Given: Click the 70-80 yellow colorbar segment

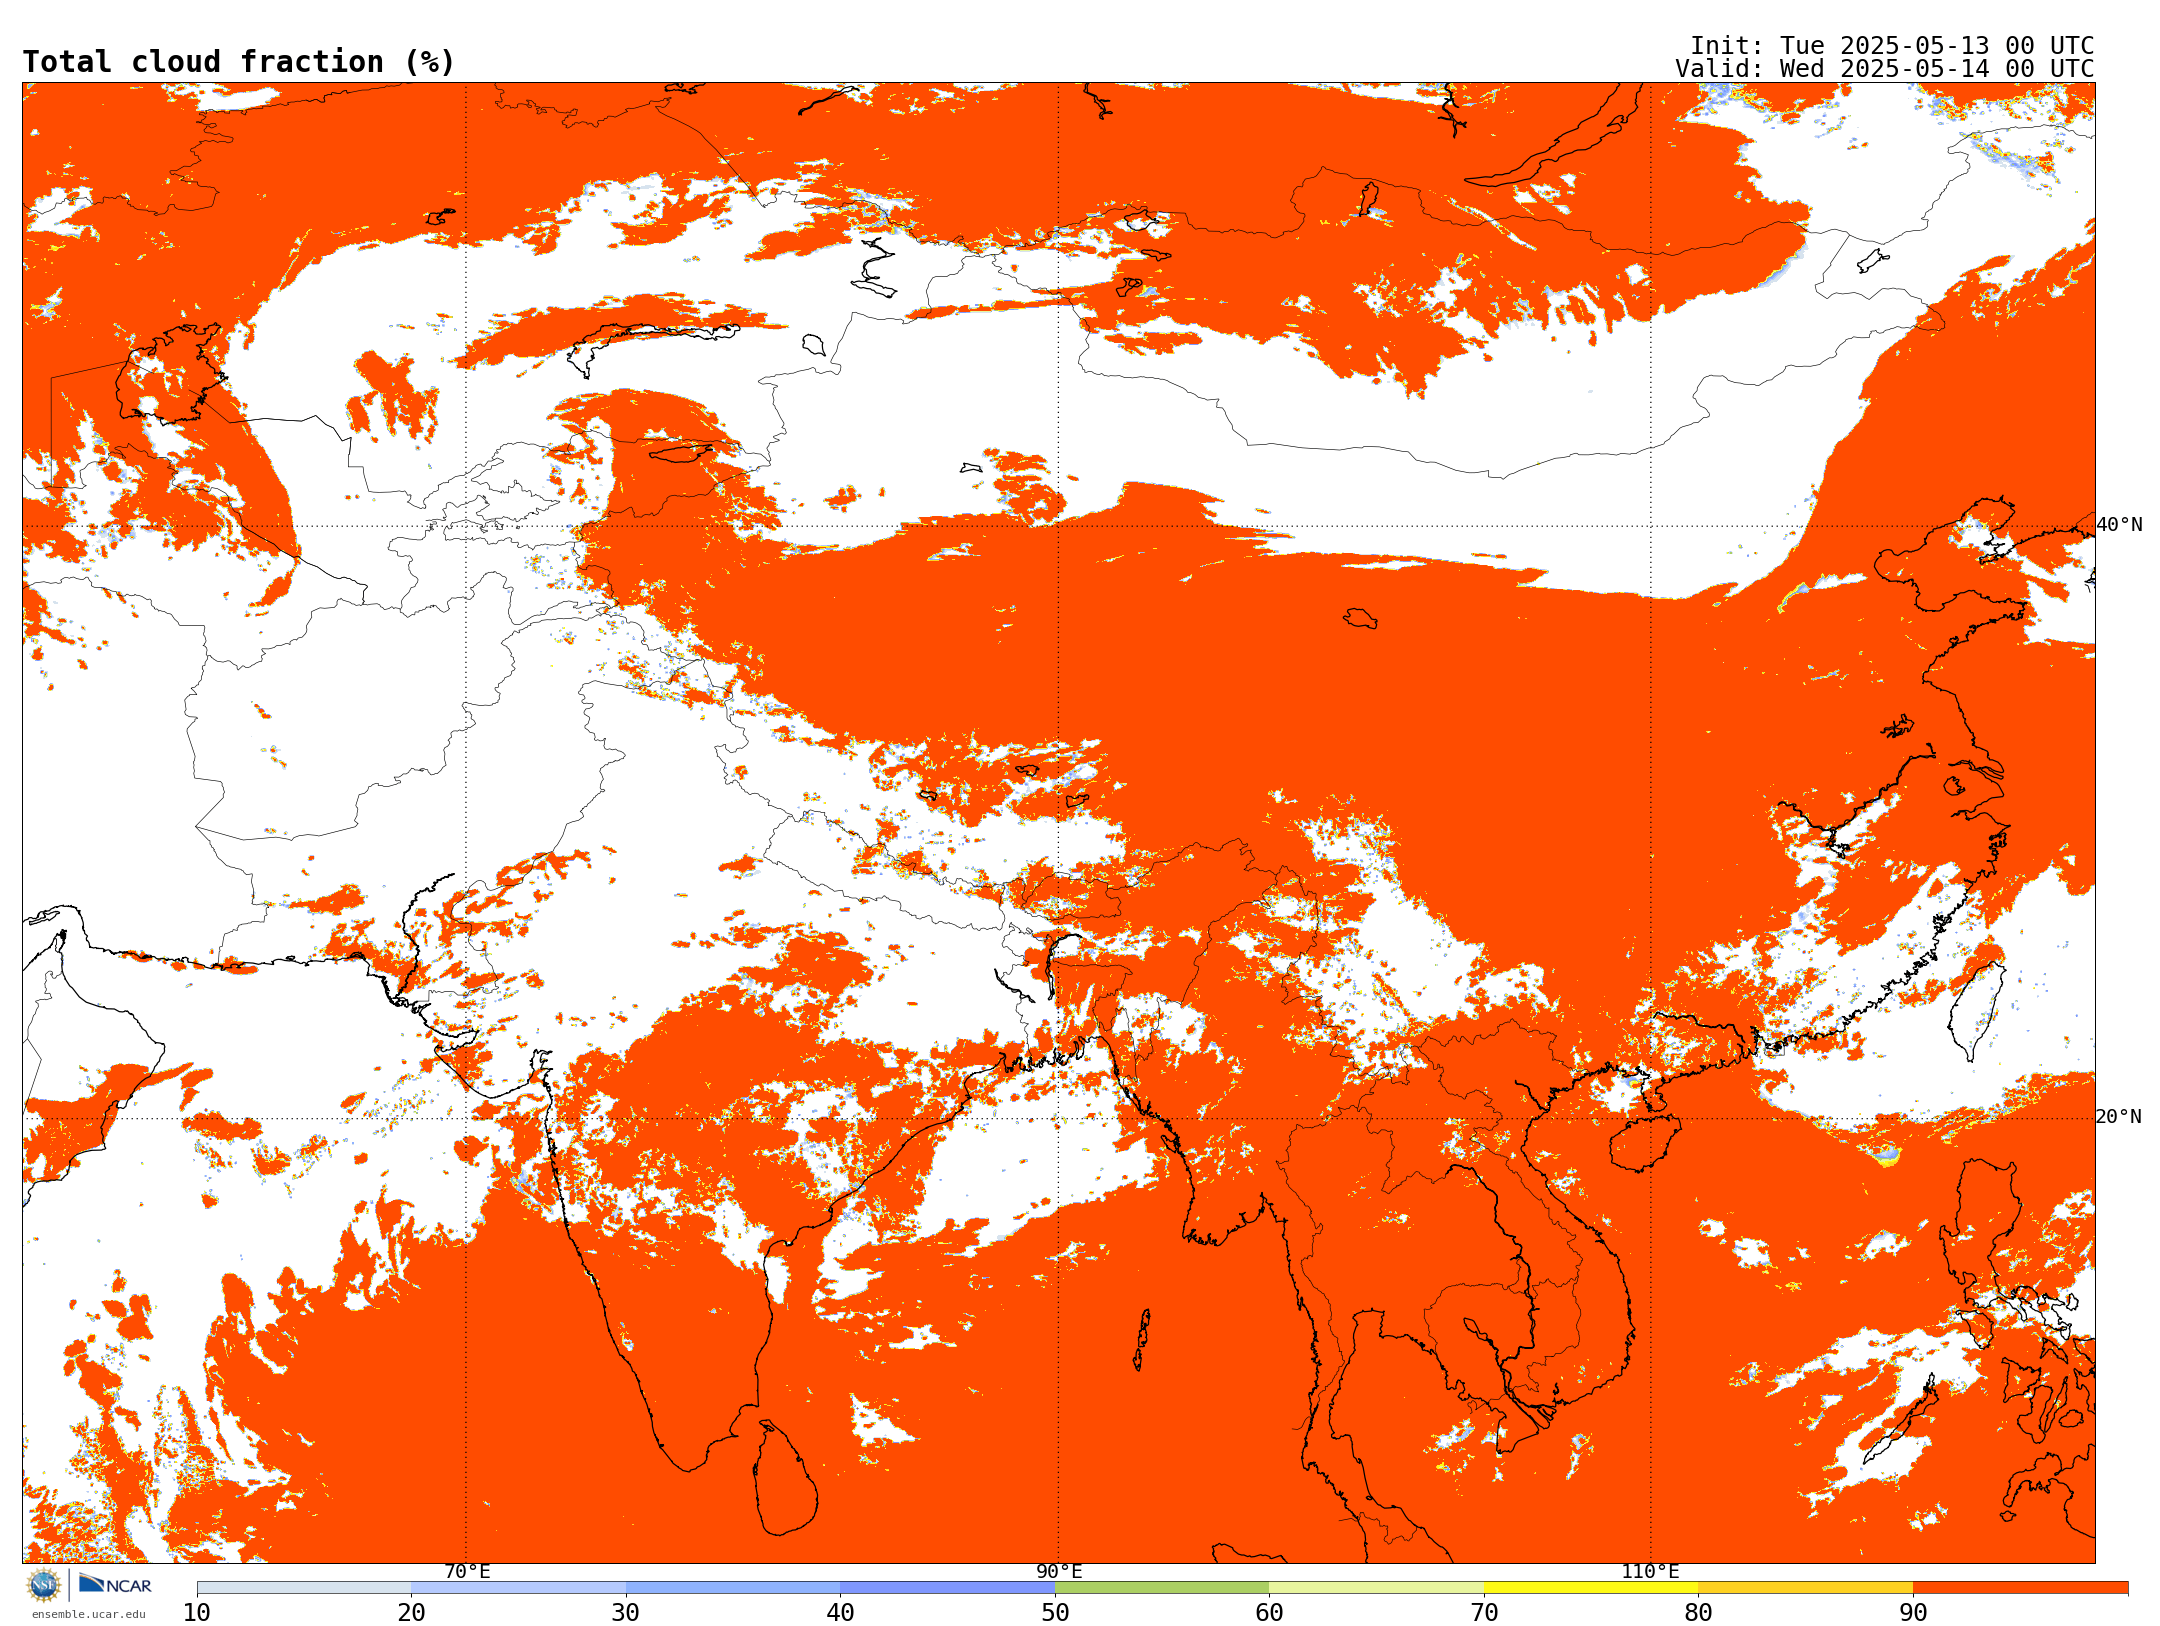Looking at the screenshot, I should point(1591,1588).
